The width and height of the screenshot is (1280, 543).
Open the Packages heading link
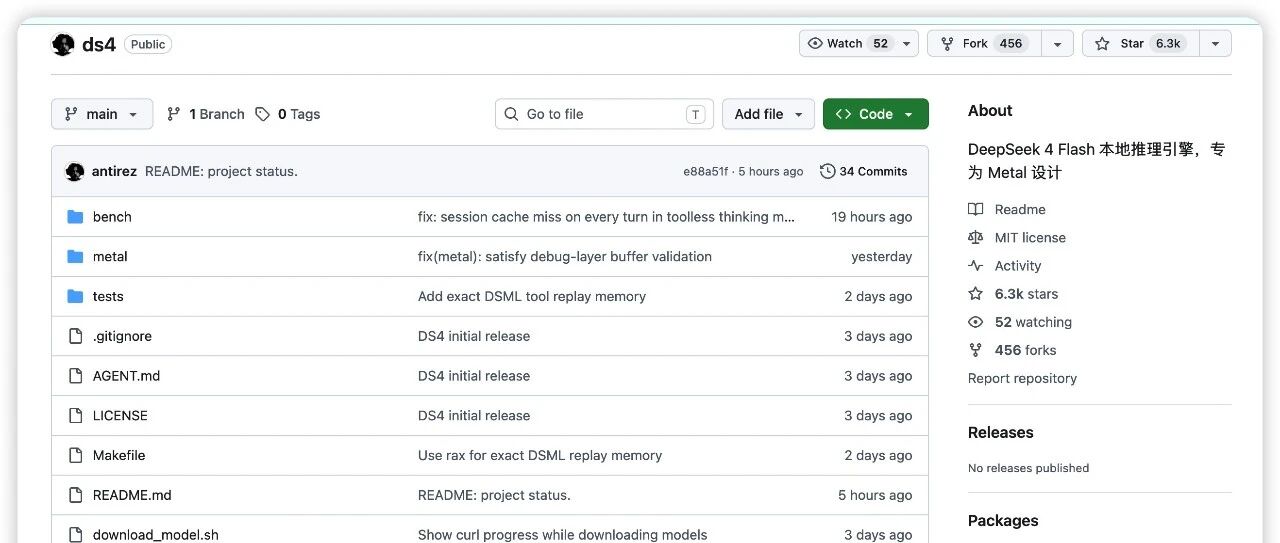[x=1003, y=520]
